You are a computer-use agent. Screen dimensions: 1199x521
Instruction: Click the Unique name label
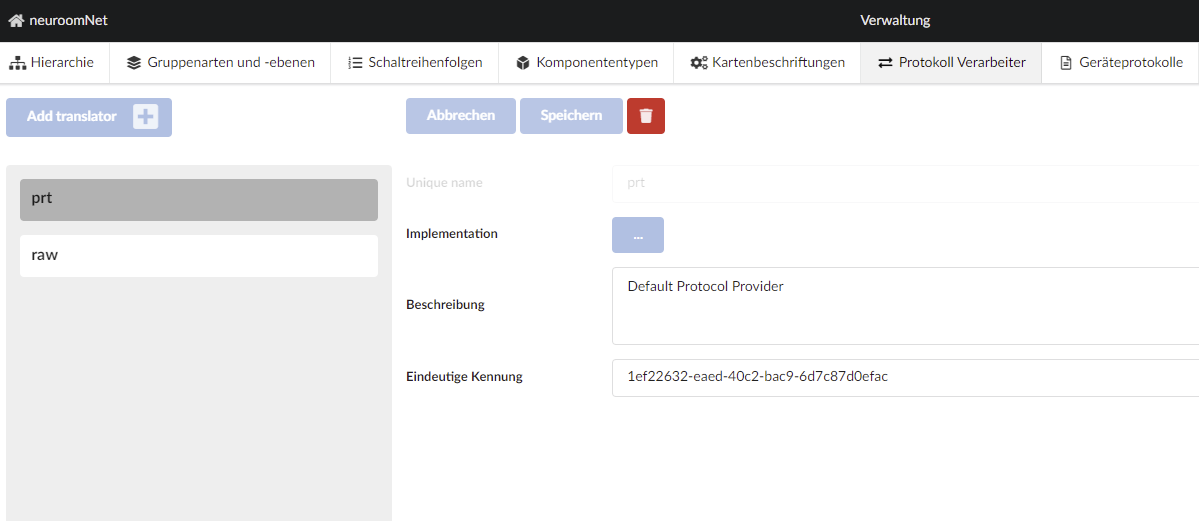pos(444,183)
